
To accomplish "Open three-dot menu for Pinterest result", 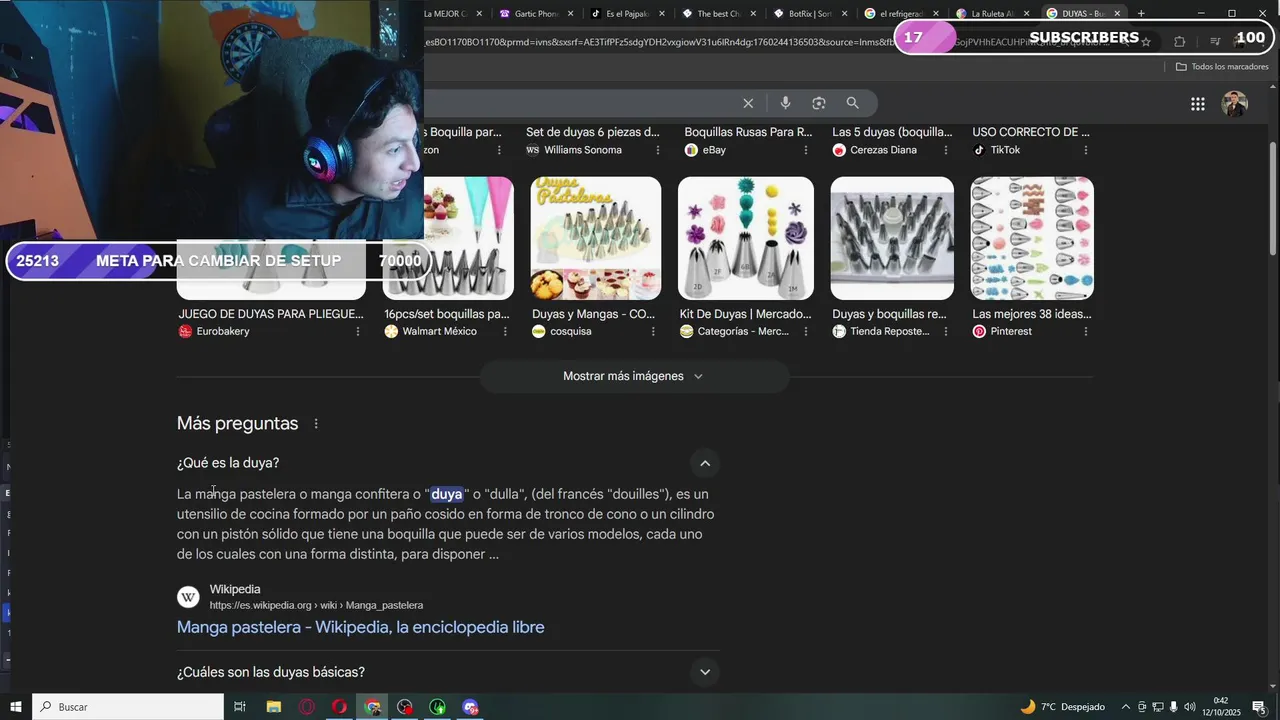I will pos(1086,331).
